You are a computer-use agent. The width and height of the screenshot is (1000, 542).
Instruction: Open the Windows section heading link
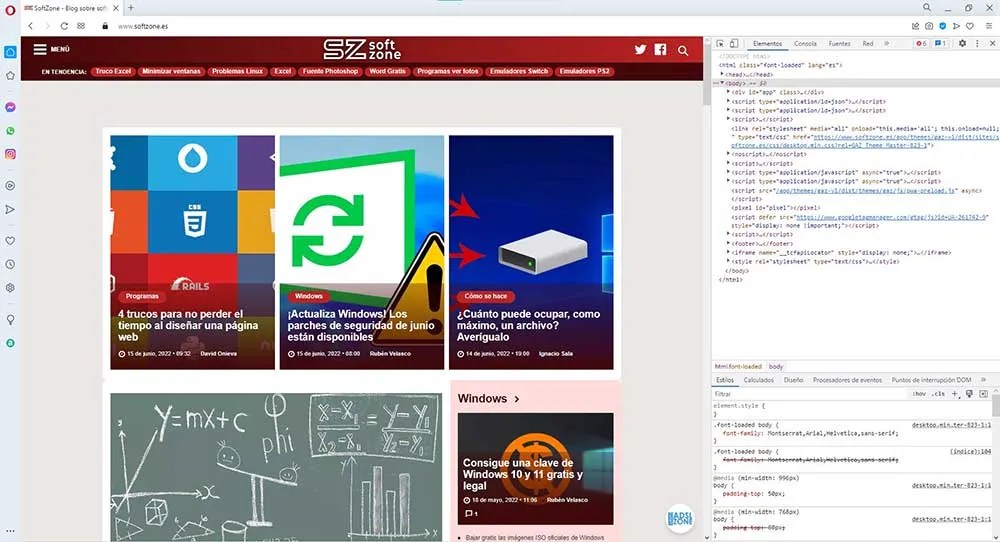[x=489, y=399]
